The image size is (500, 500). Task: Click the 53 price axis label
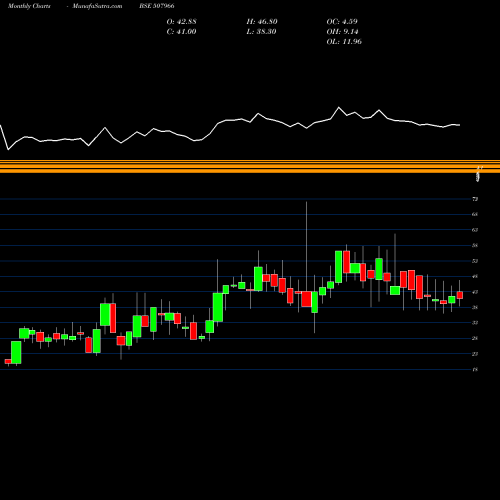[475, 261]
